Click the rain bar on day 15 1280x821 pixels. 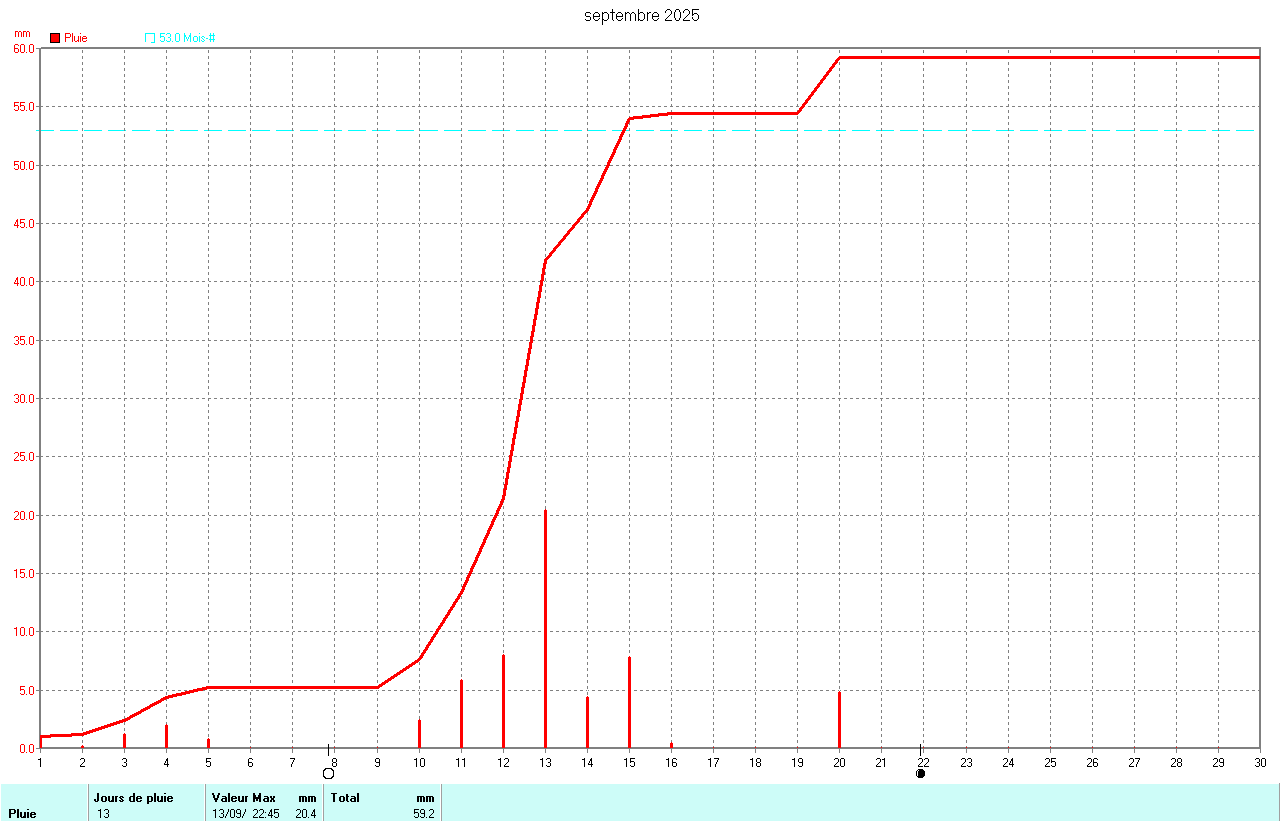629,703
